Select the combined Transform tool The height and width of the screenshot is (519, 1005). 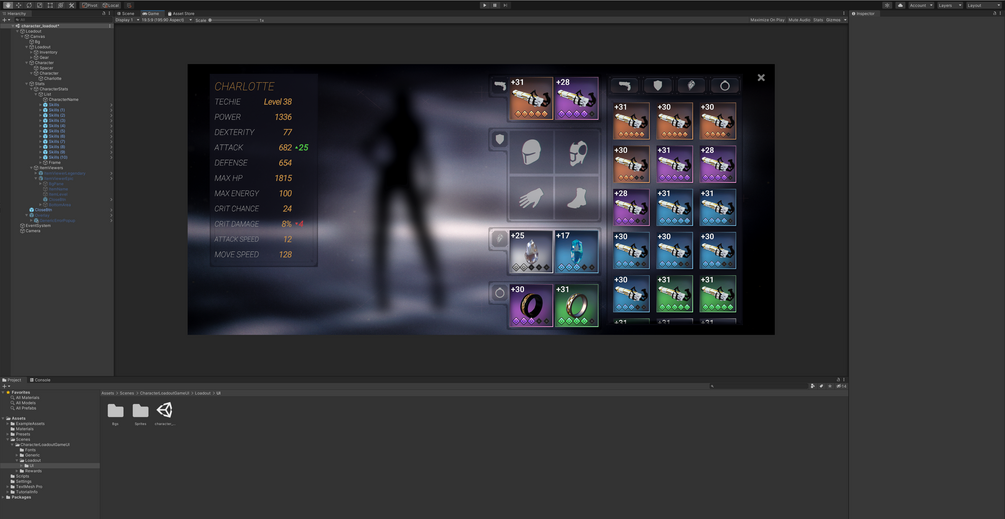(x=61, y=5)
